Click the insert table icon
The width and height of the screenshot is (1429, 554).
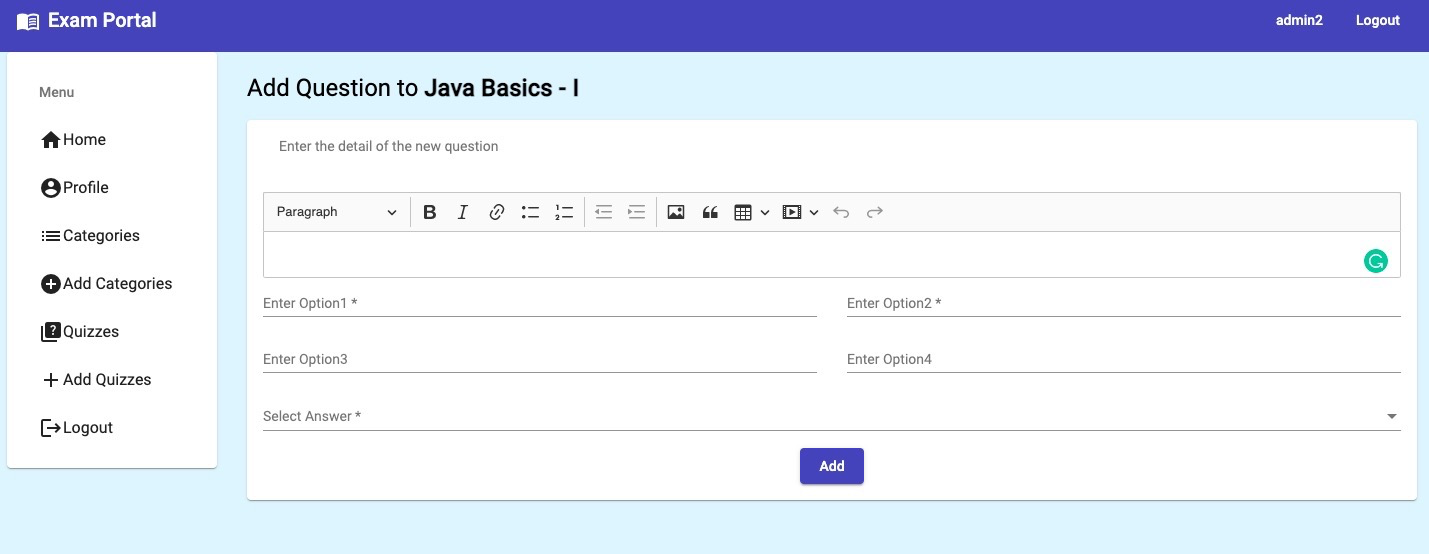743,212
